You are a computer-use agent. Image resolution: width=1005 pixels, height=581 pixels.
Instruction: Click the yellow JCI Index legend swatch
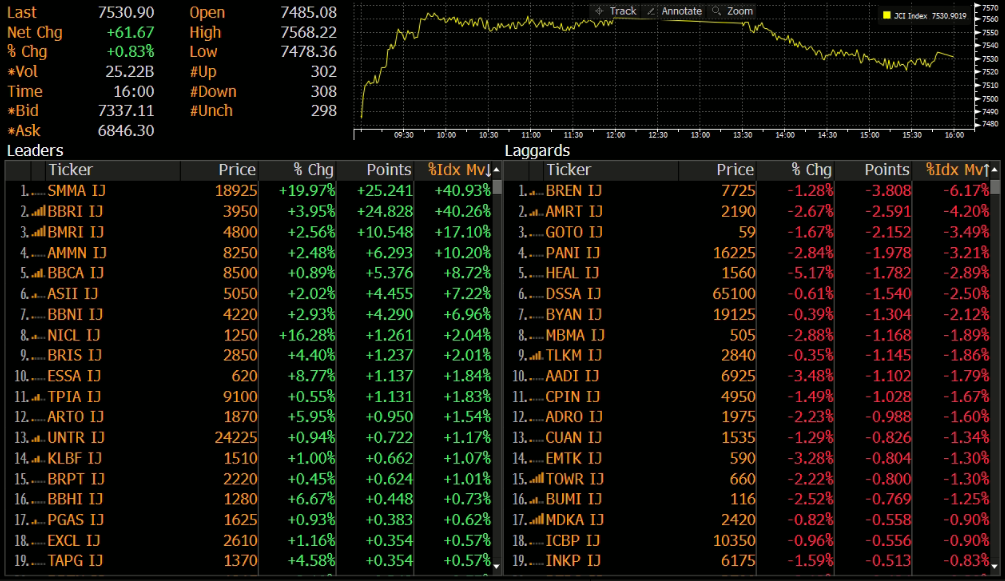[x=886, y=15]
